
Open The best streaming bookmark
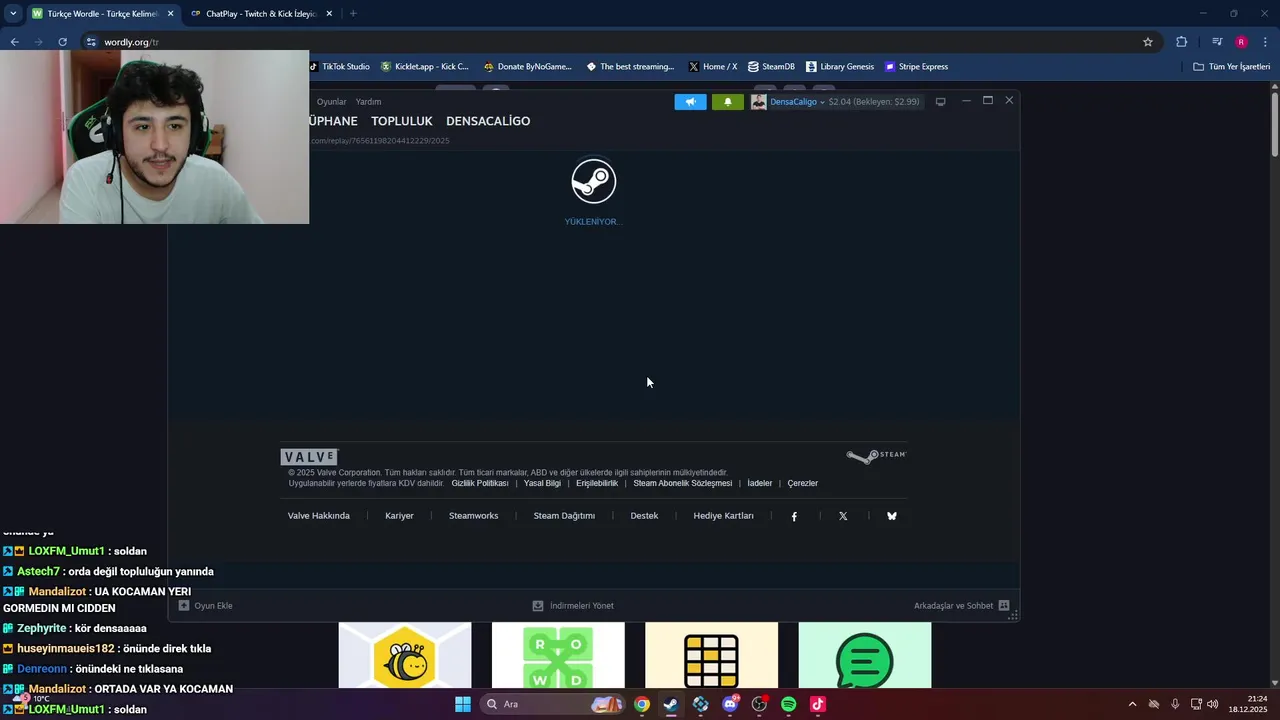pos(630,67)
